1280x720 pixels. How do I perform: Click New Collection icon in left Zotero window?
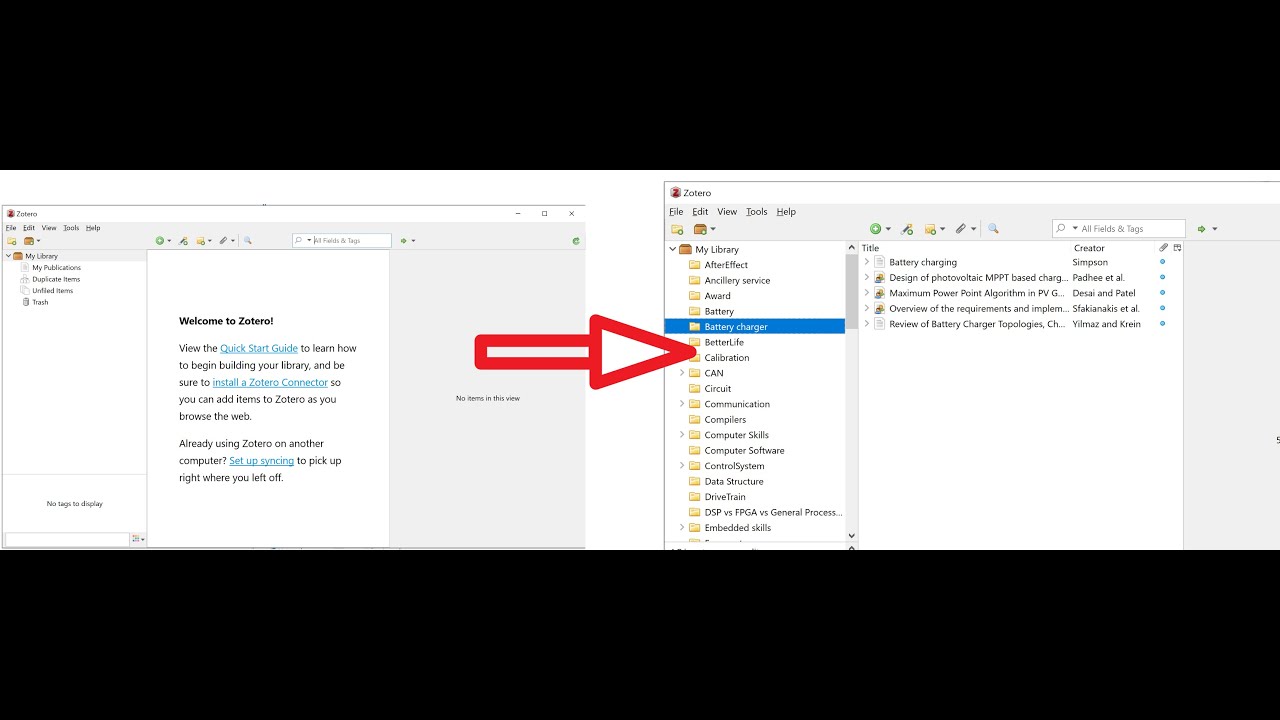(x=12, y=241)
